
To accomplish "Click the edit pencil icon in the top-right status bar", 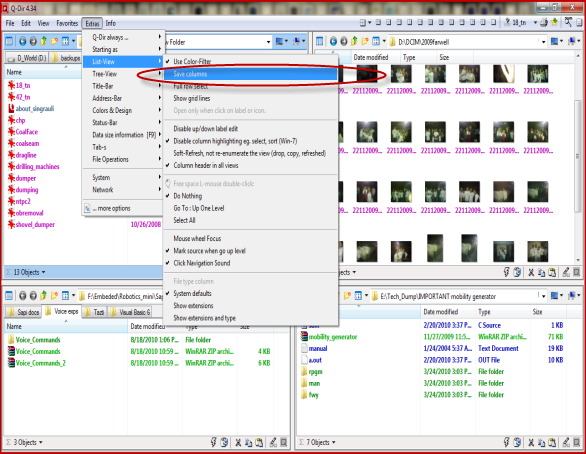I will tap(566, 272).
